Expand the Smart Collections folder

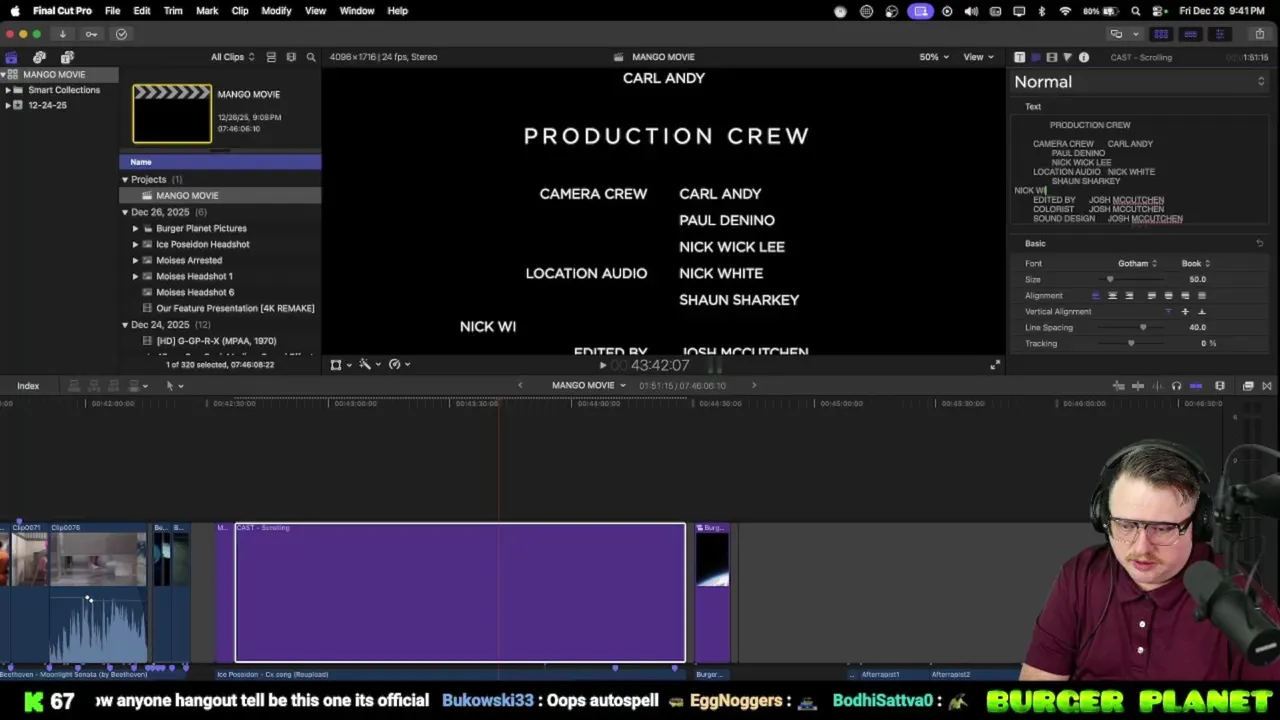tap(8, 90)
